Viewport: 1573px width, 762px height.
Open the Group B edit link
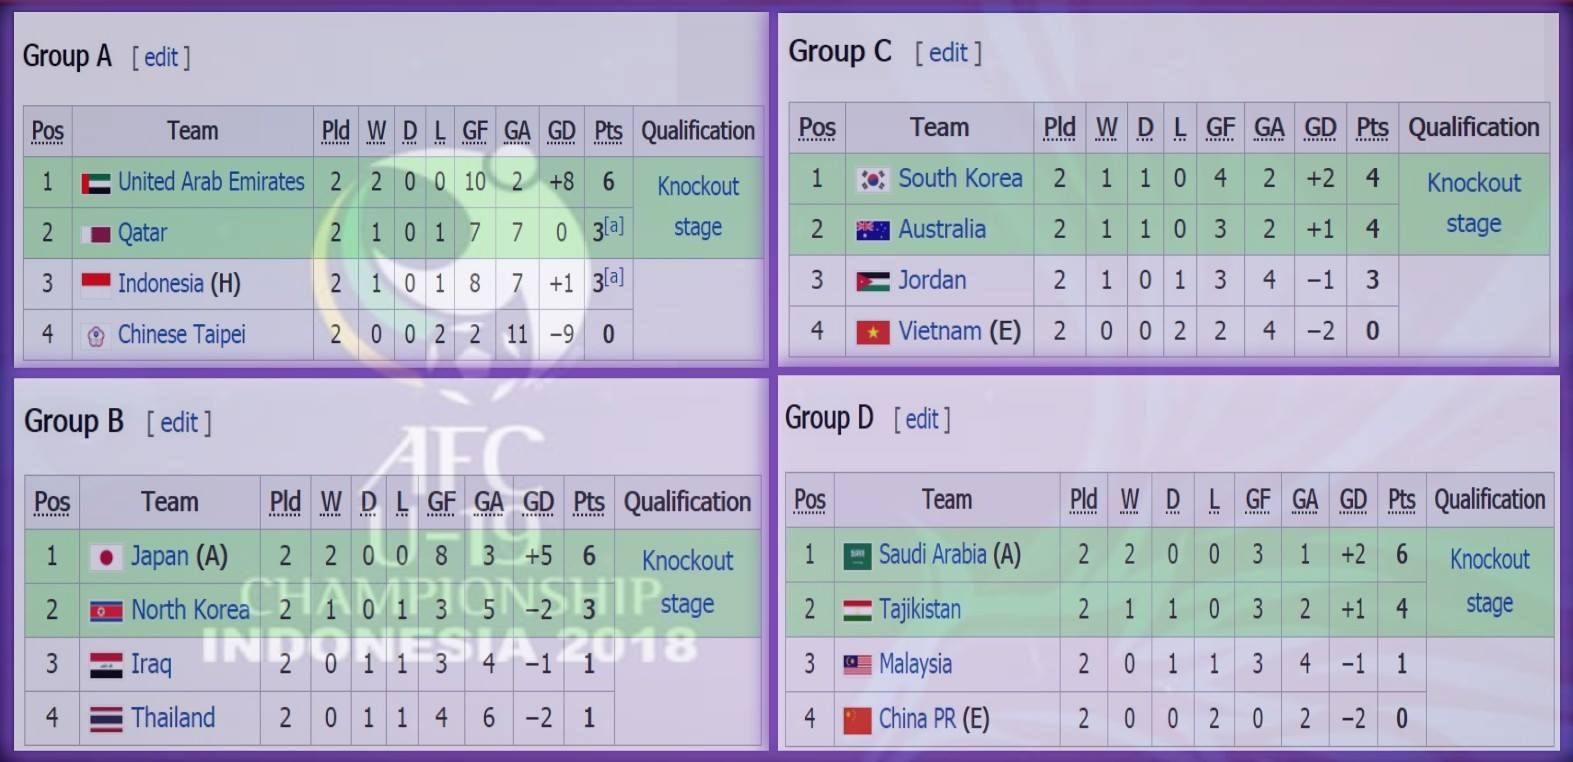[180, 423]
